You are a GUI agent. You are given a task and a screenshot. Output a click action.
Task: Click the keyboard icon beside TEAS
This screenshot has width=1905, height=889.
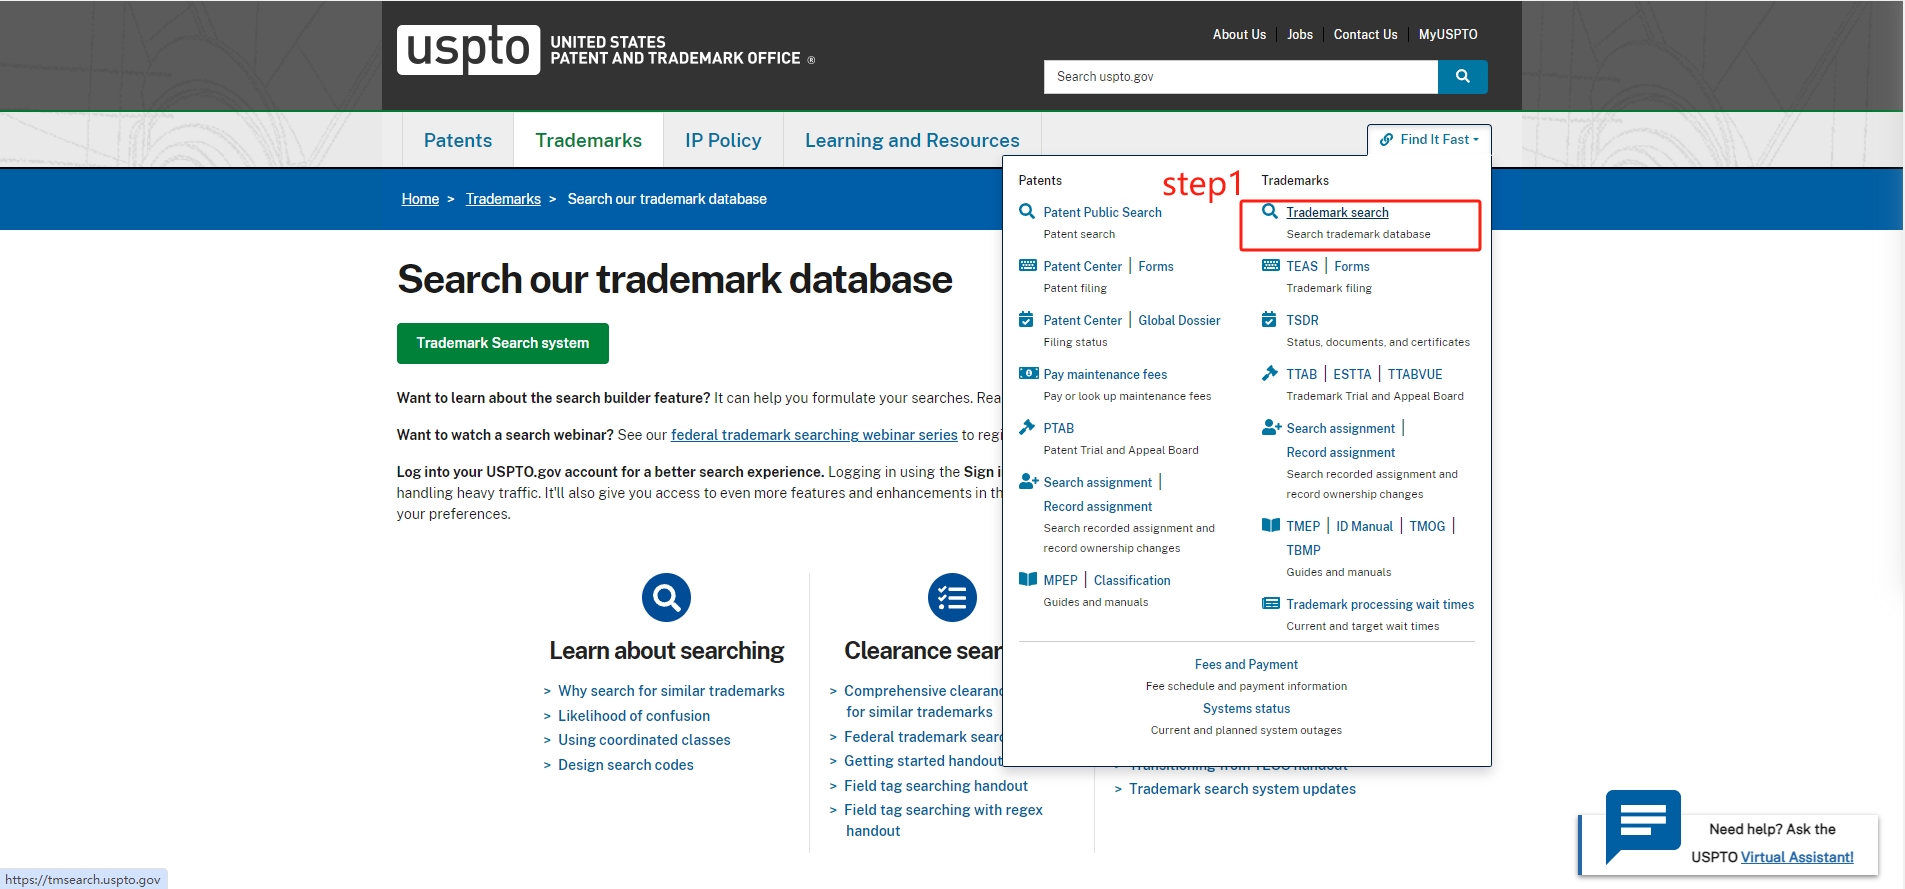click(1270, 265)
